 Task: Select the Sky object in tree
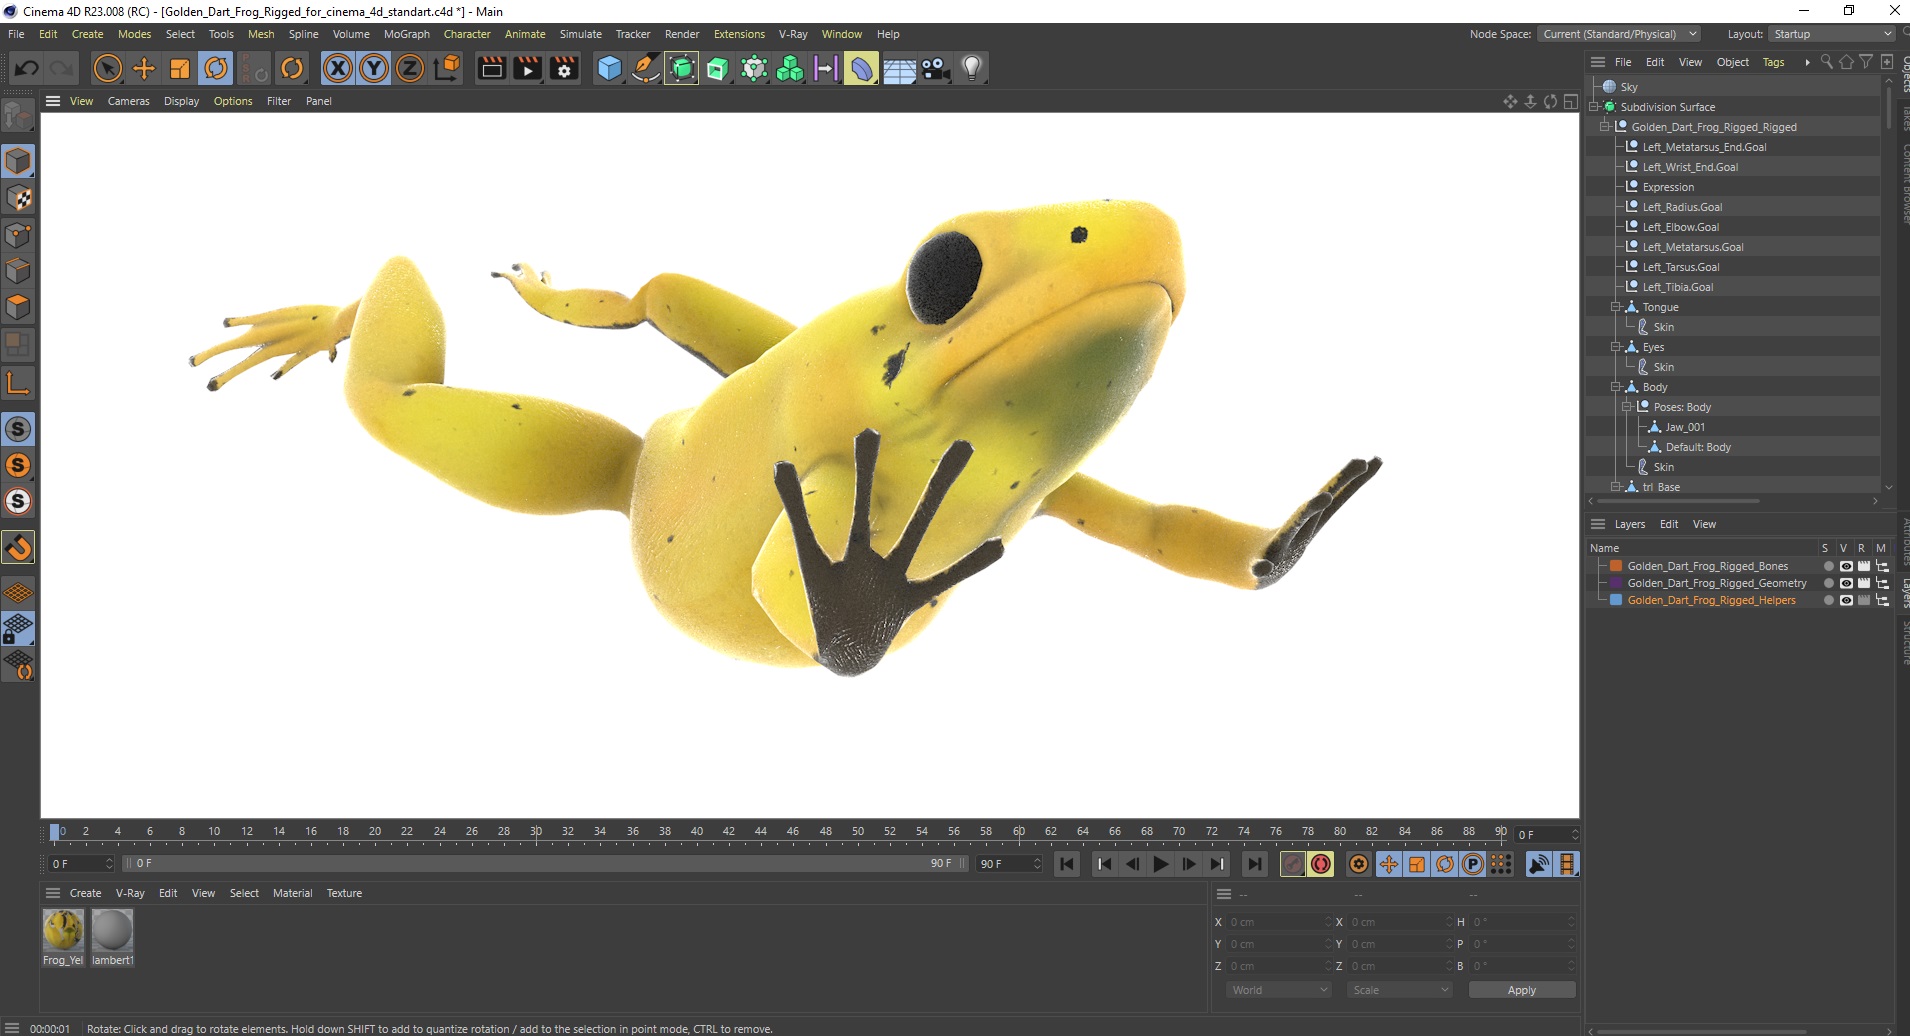(1629, 87)
